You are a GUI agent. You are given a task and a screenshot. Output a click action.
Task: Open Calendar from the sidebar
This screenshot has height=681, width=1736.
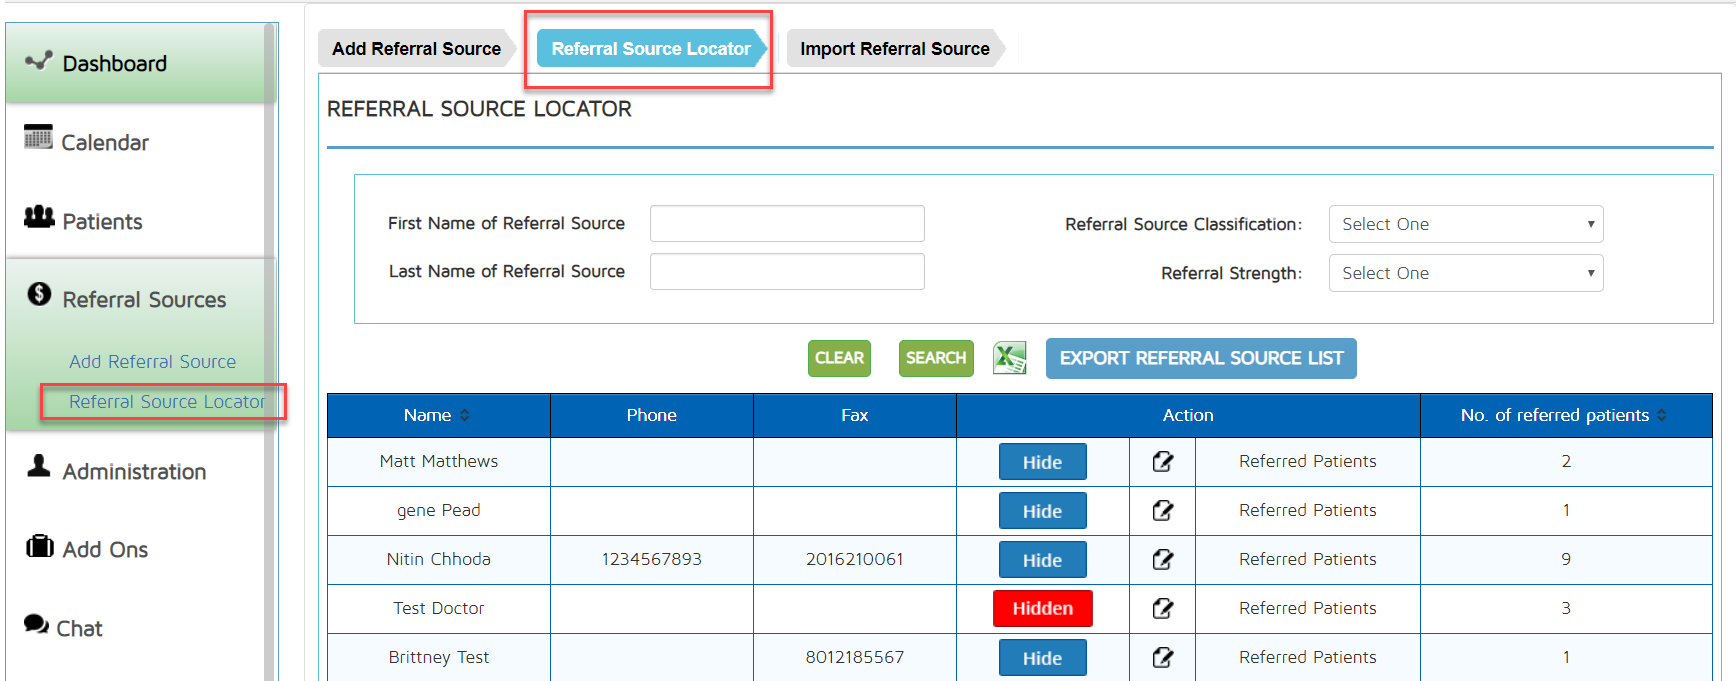click(104, 143)
